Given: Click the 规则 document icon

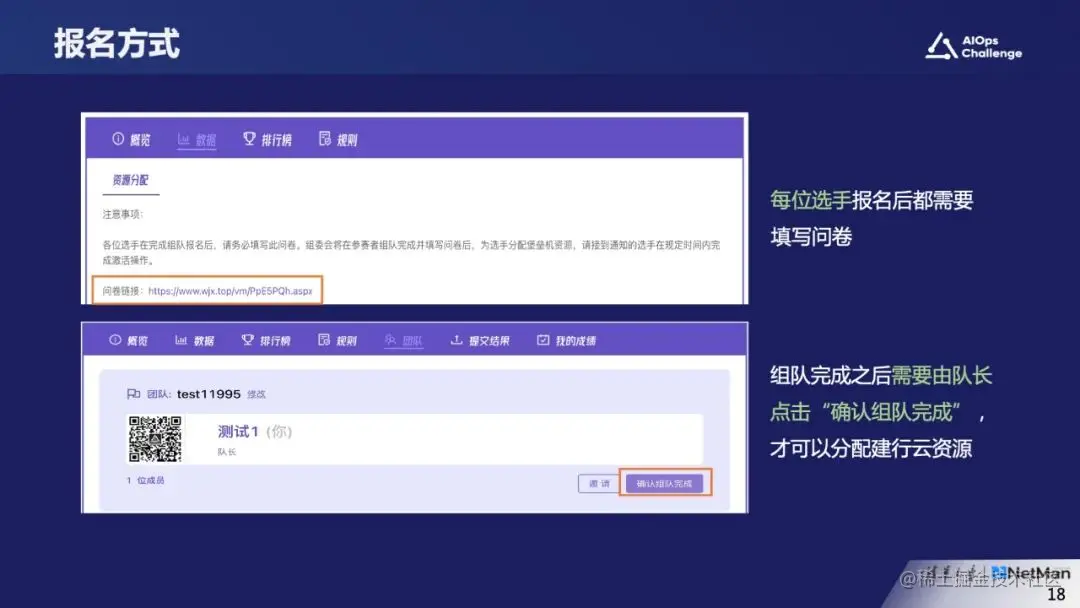Looking at the screenshot, I should point(324,140).
